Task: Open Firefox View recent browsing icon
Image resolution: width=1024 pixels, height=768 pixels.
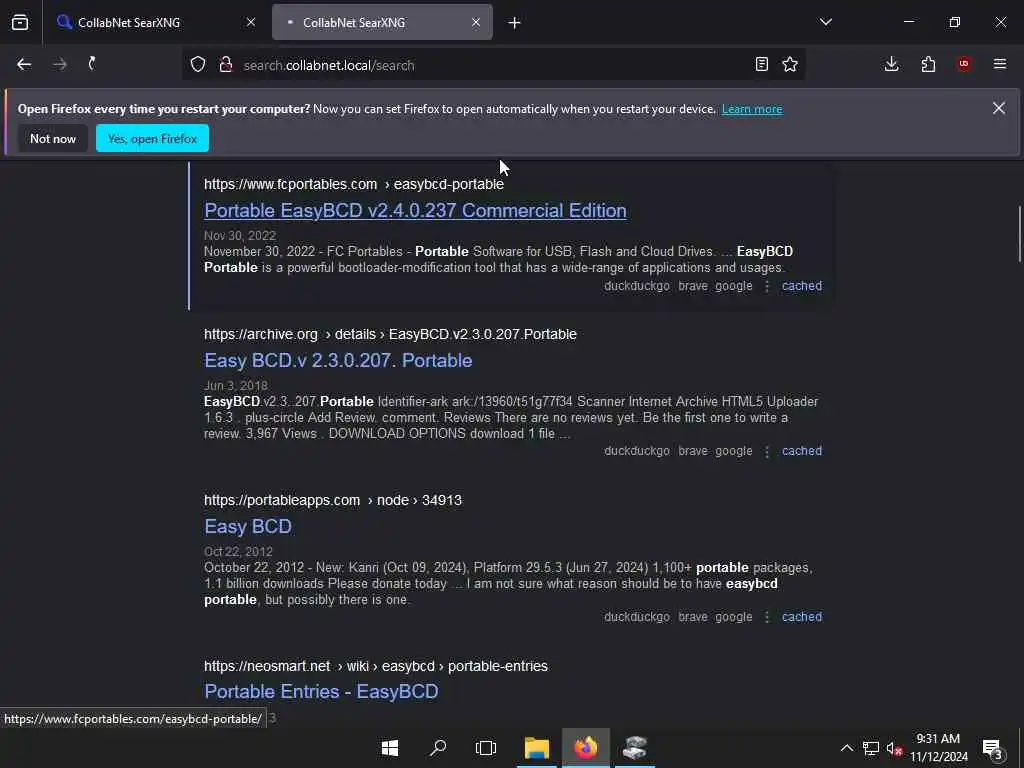Action: click(x=20, y=23)
